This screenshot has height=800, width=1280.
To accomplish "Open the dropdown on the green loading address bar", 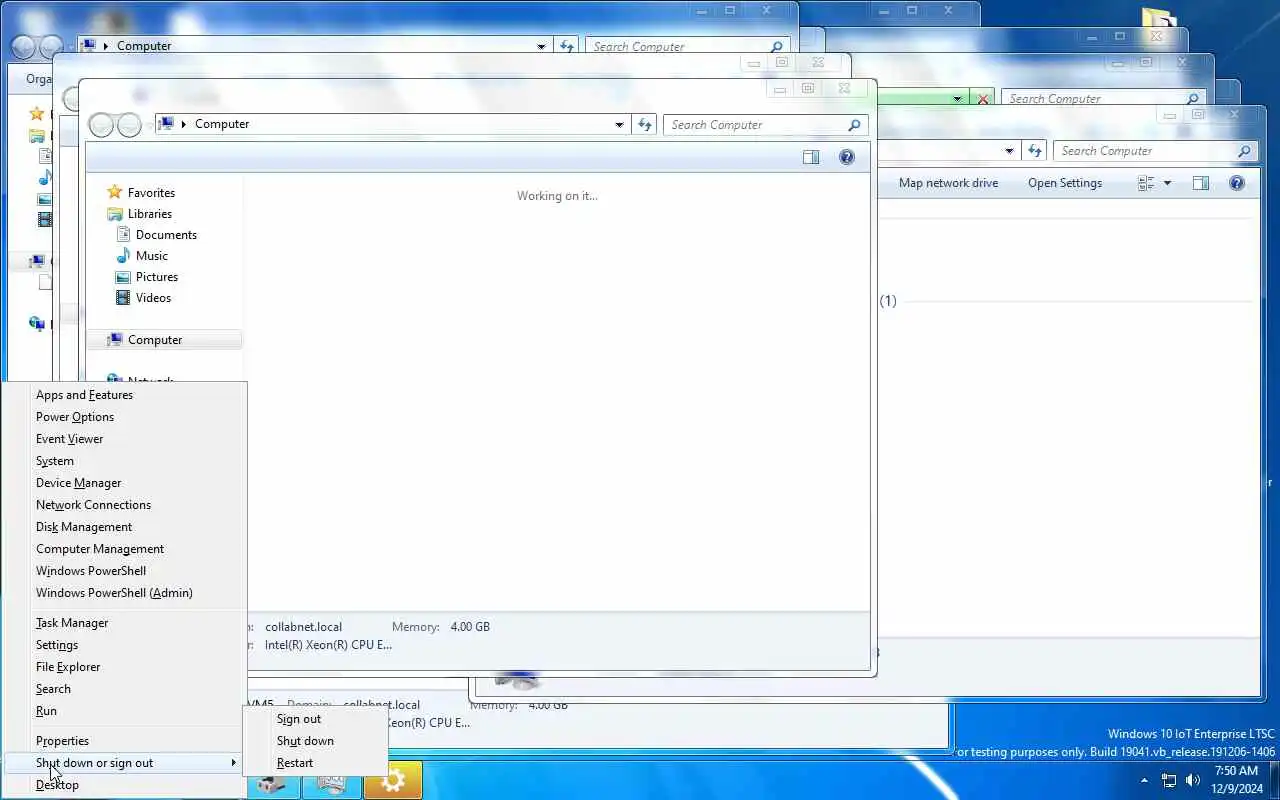I will click(958, 99).
